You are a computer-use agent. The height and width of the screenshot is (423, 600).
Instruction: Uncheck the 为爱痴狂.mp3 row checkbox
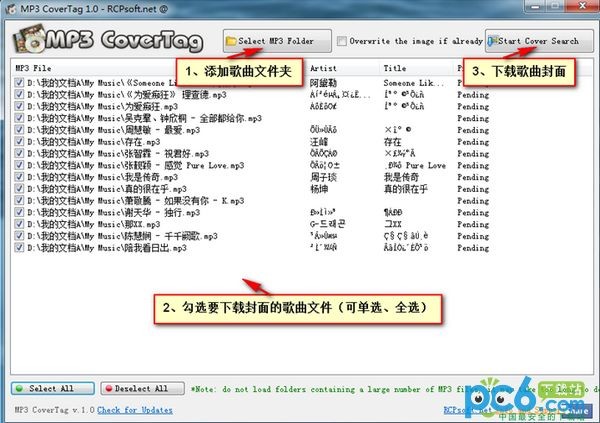tap(19, 106)
